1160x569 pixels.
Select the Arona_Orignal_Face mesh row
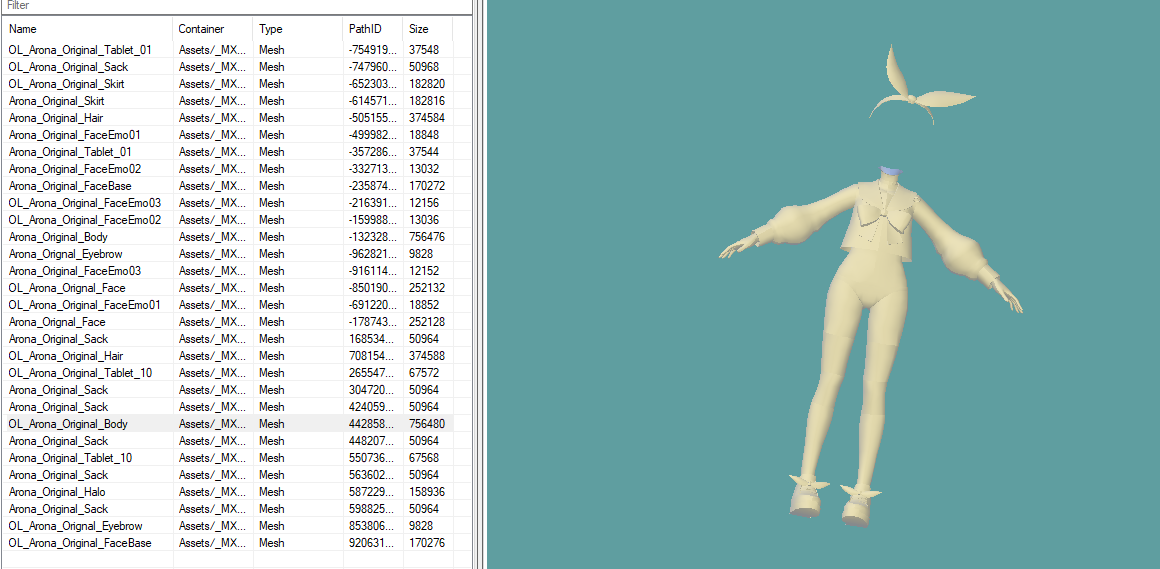click(228, 322)
